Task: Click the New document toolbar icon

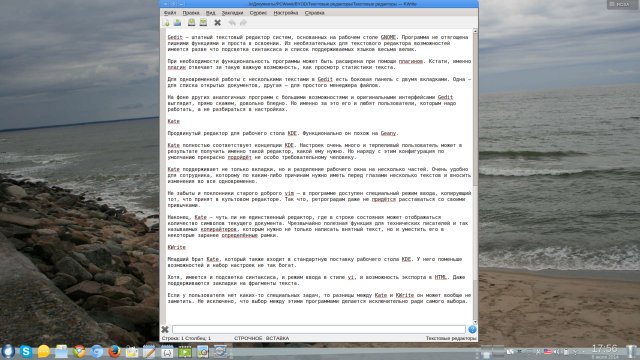Action: tap(166, 22)
